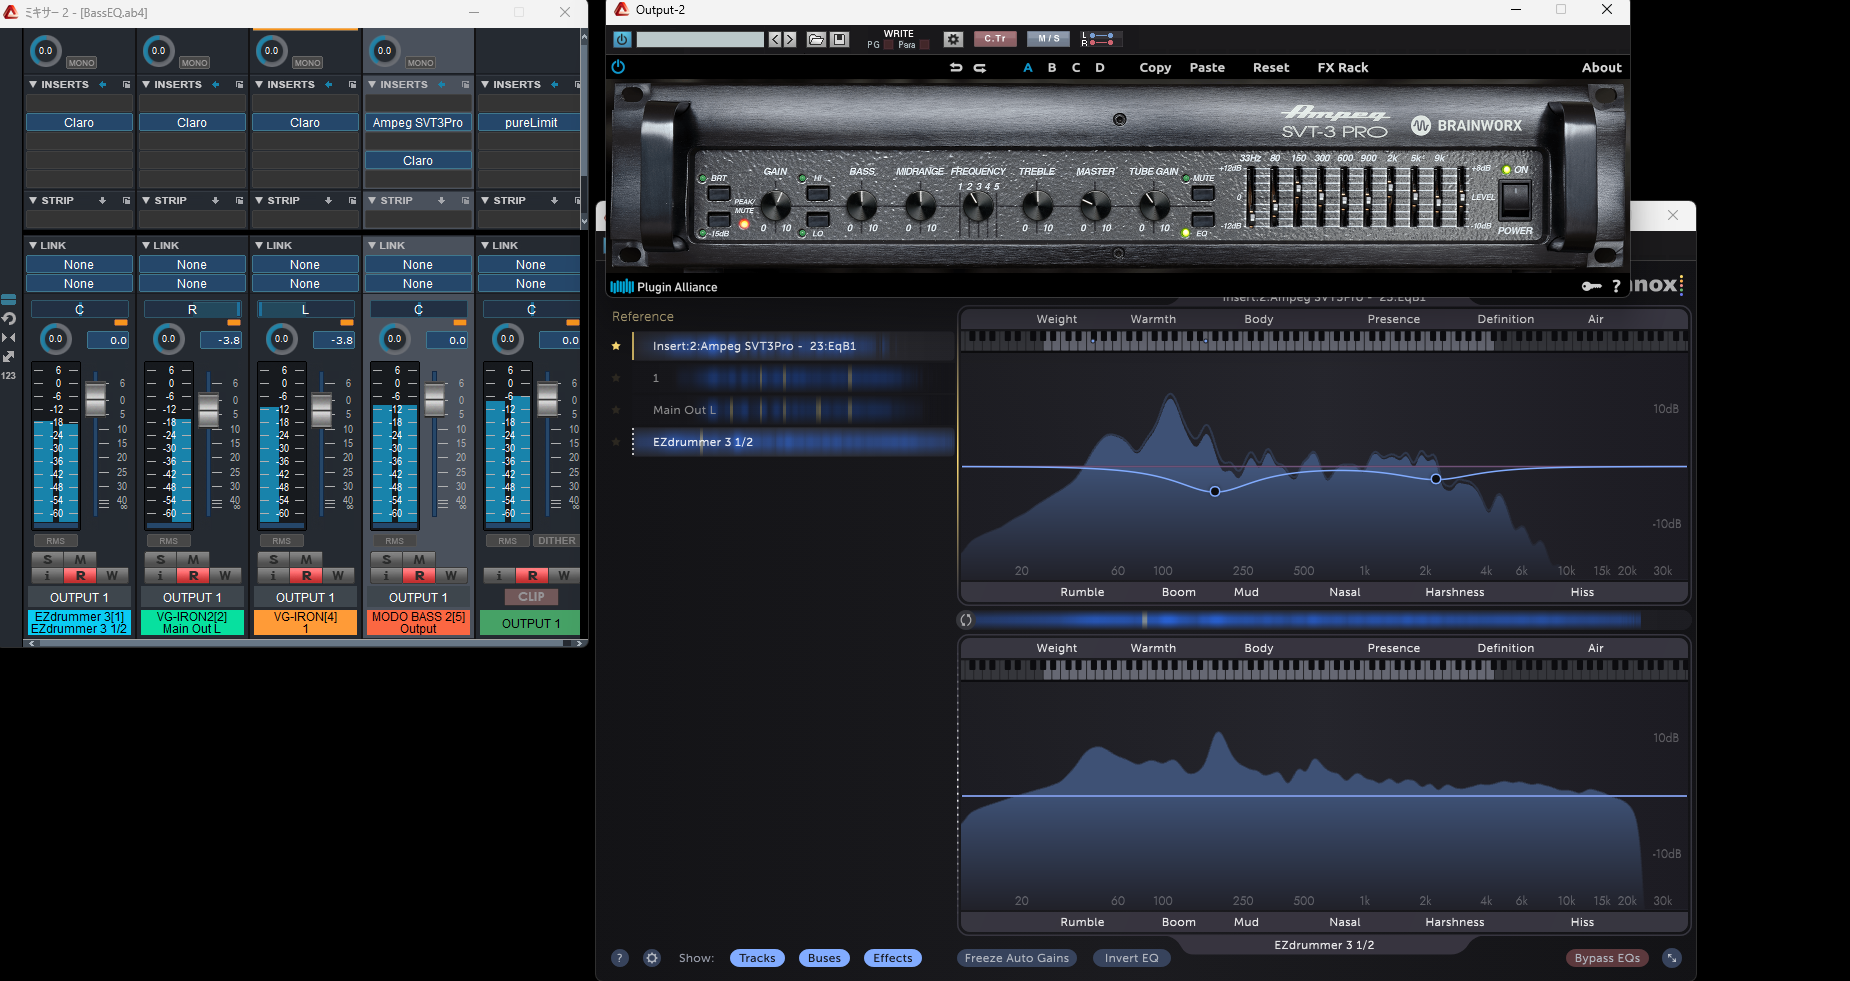This screenshot has width=1850, height=981.
Task: Mute the MODO BASS 2 channel
Action: point(419,559)
